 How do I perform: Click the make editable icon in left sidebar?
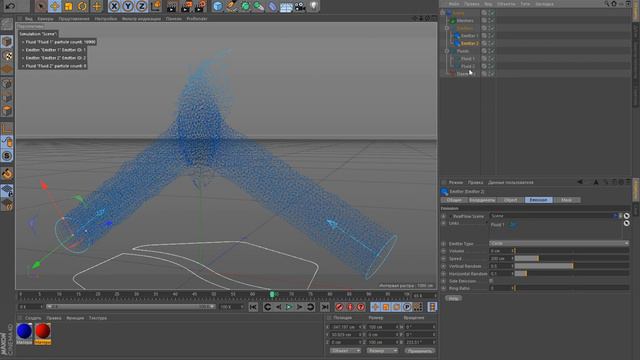tap(7, 24)
